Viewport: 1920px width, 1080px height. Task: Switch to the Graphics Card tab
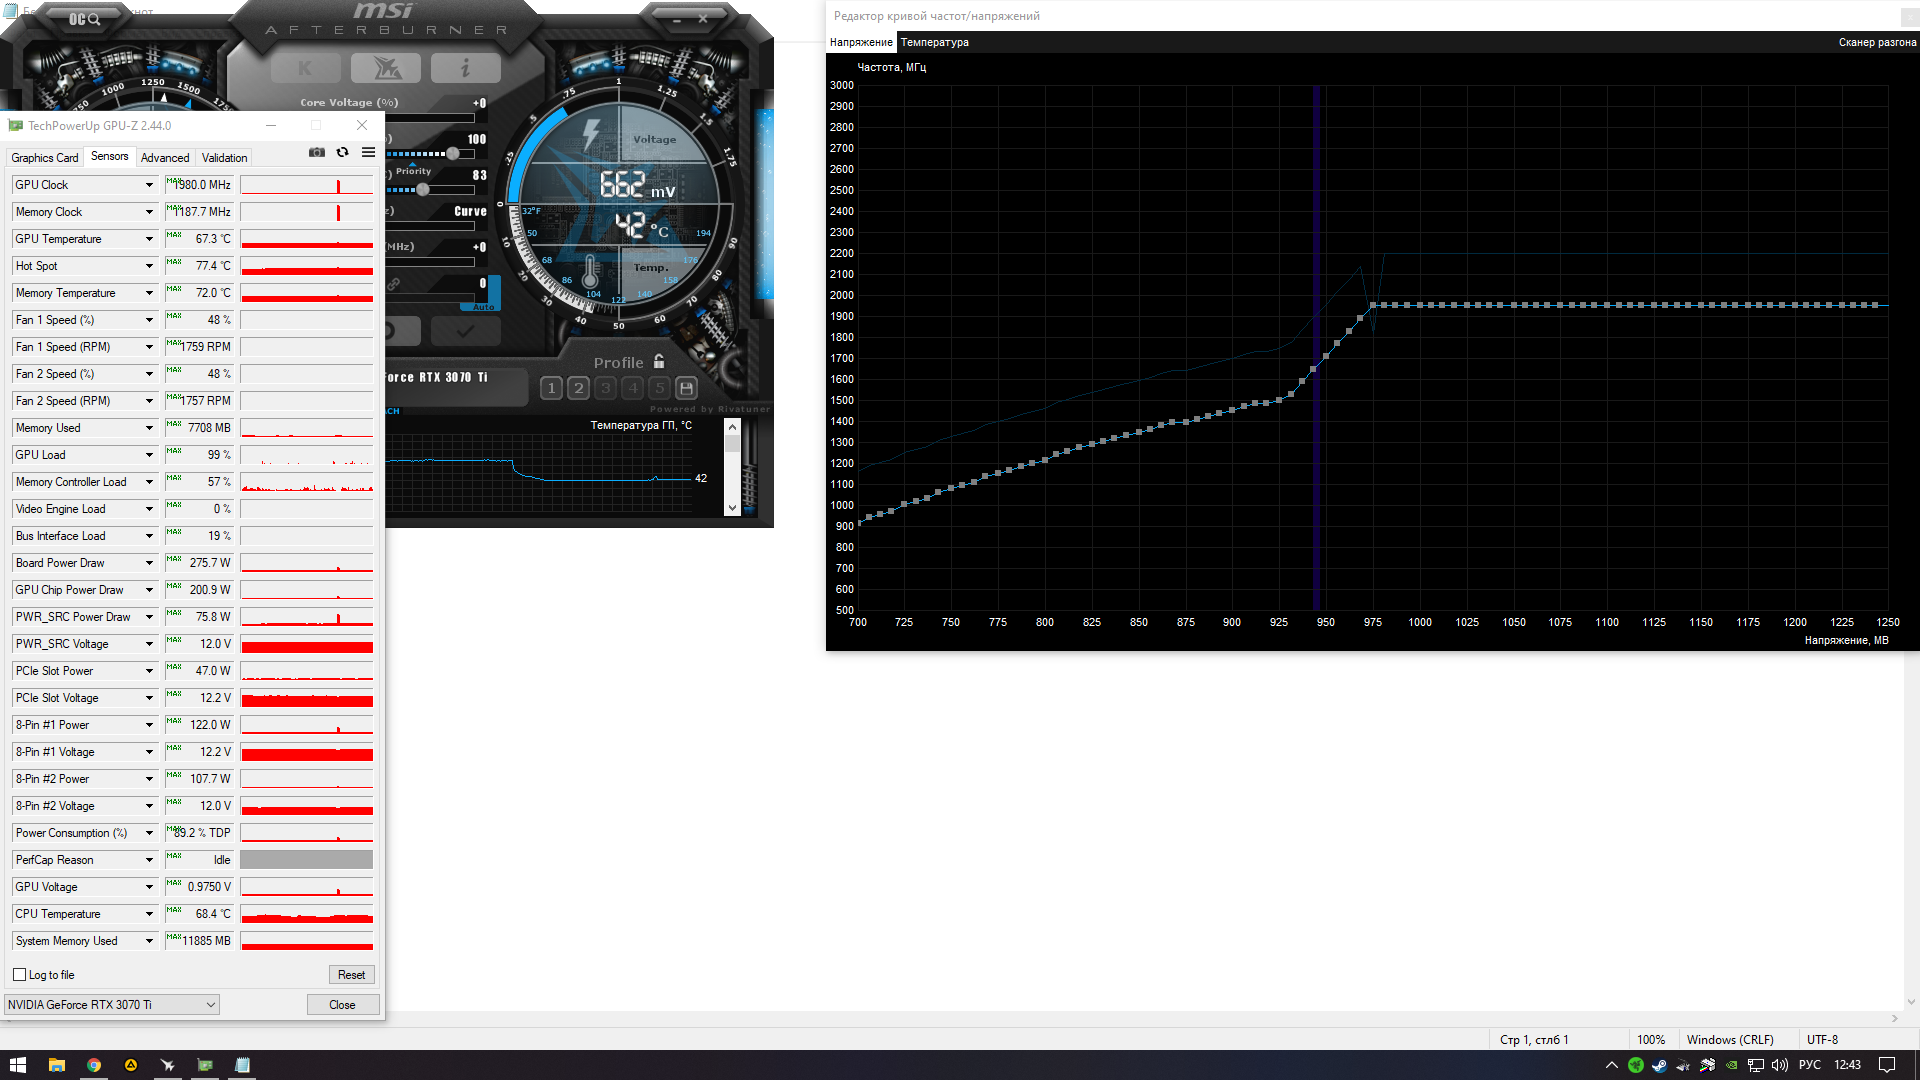pos(44,158)
